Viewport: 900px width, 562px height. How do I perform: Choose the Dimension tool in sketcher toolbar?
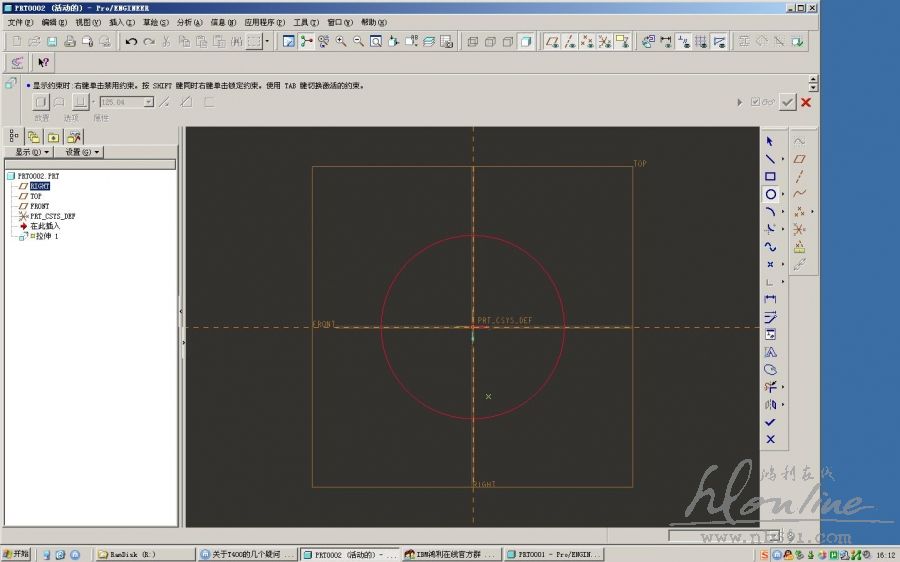[x=770, y=299]
